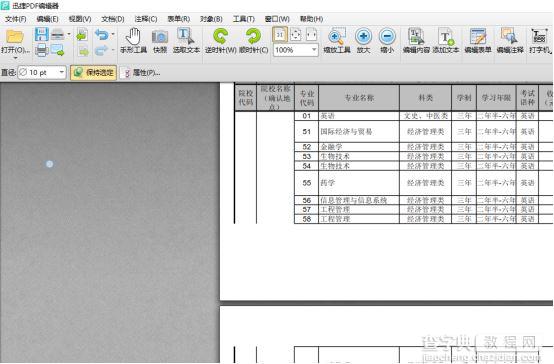Click the 学制 table header
Viewport: 554px width, 364px height.
[x=464, y=98]
